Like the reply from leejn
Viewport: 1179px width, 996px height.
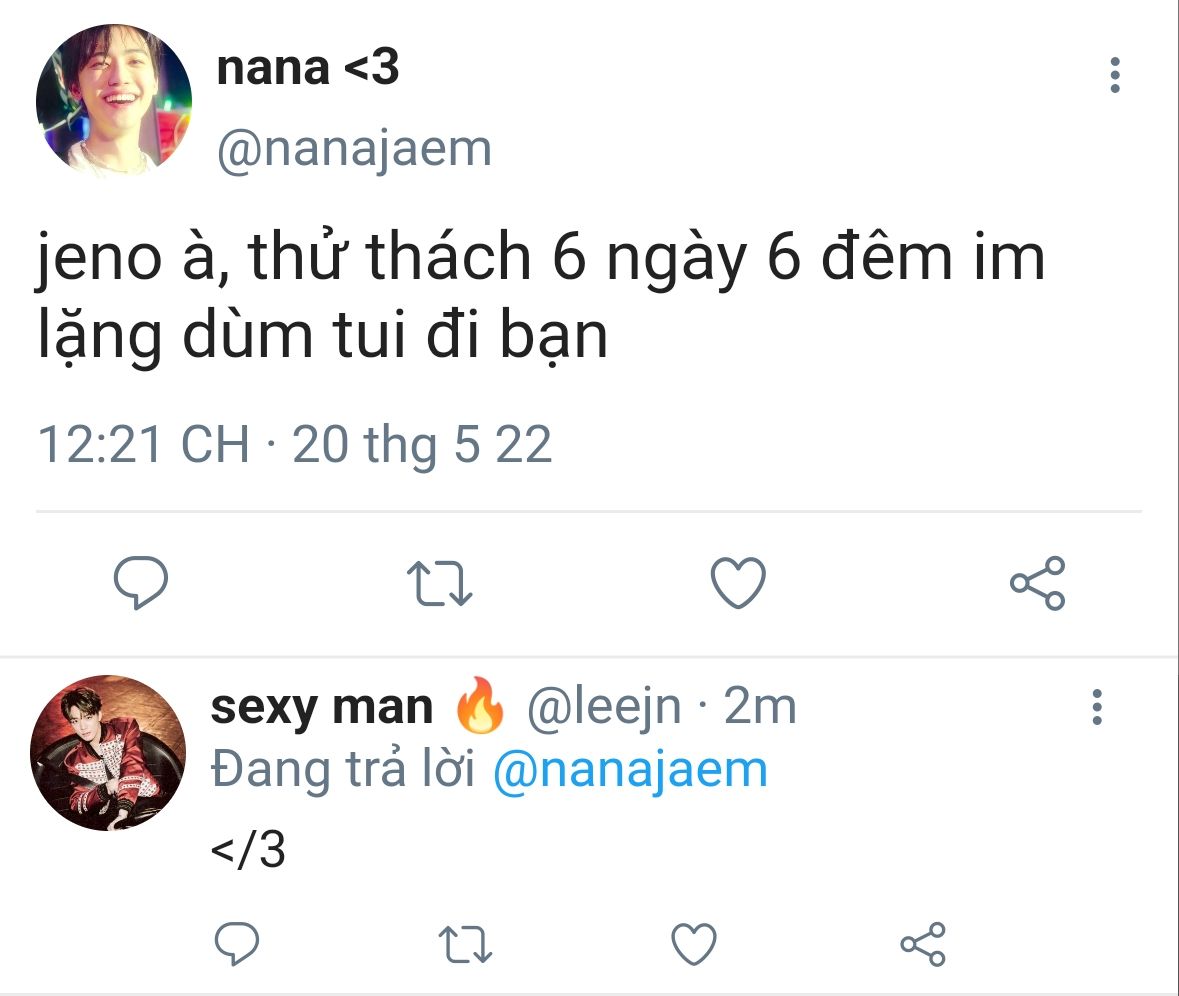tap(693, 944)
